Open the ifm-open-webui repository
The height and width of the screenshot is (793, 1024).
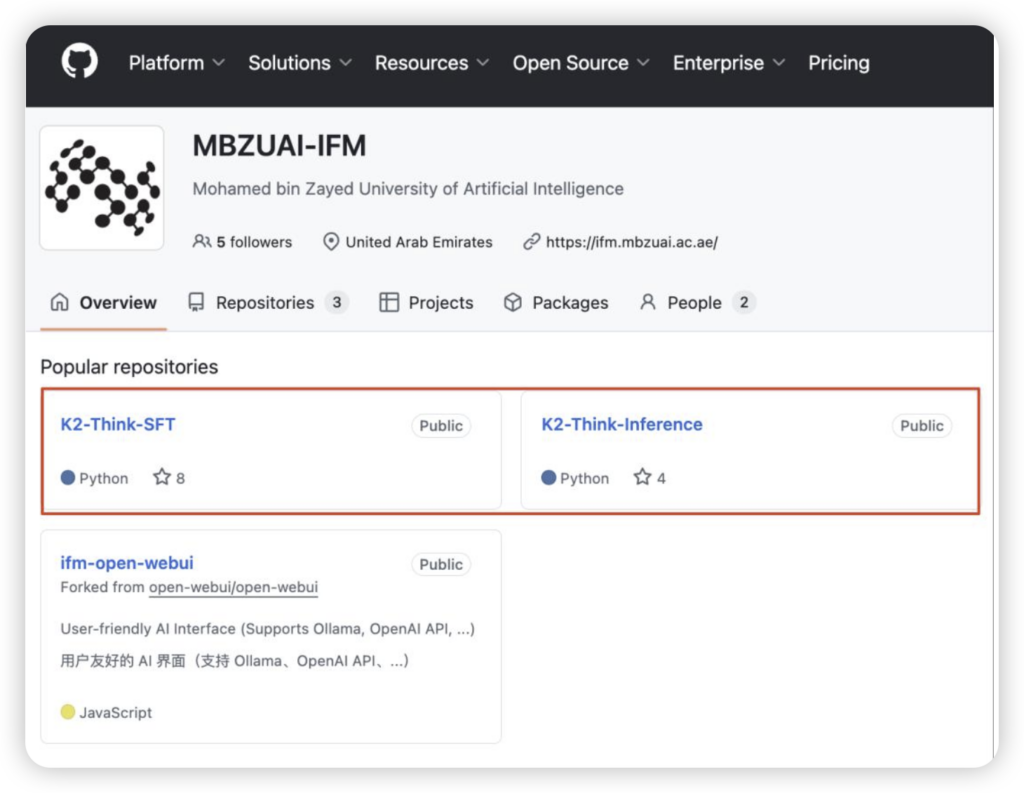point(127,562)
